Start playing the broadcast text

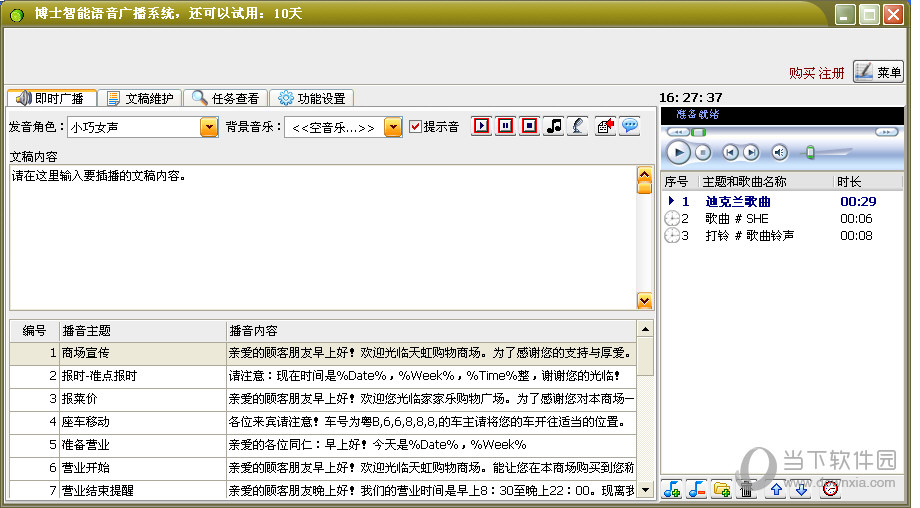click(481, 126)
